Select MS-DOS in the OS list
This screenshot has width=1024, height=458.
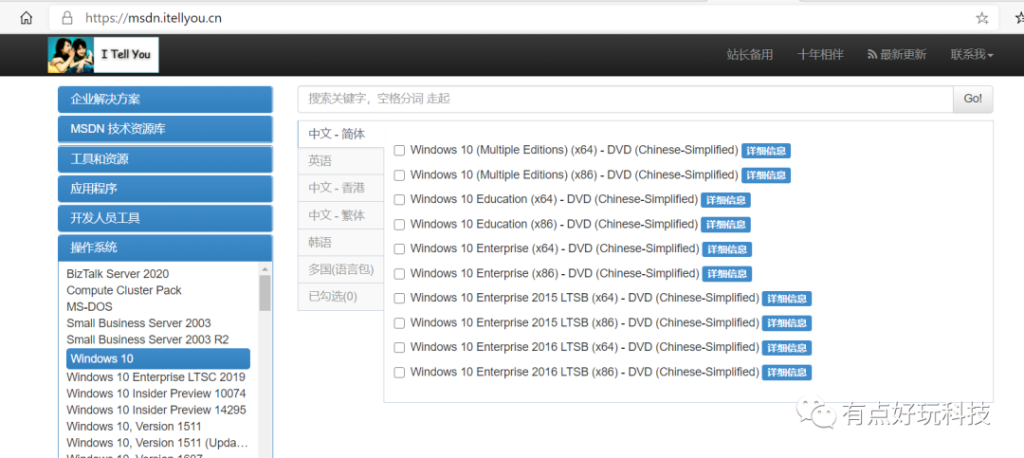coord(89,306)
